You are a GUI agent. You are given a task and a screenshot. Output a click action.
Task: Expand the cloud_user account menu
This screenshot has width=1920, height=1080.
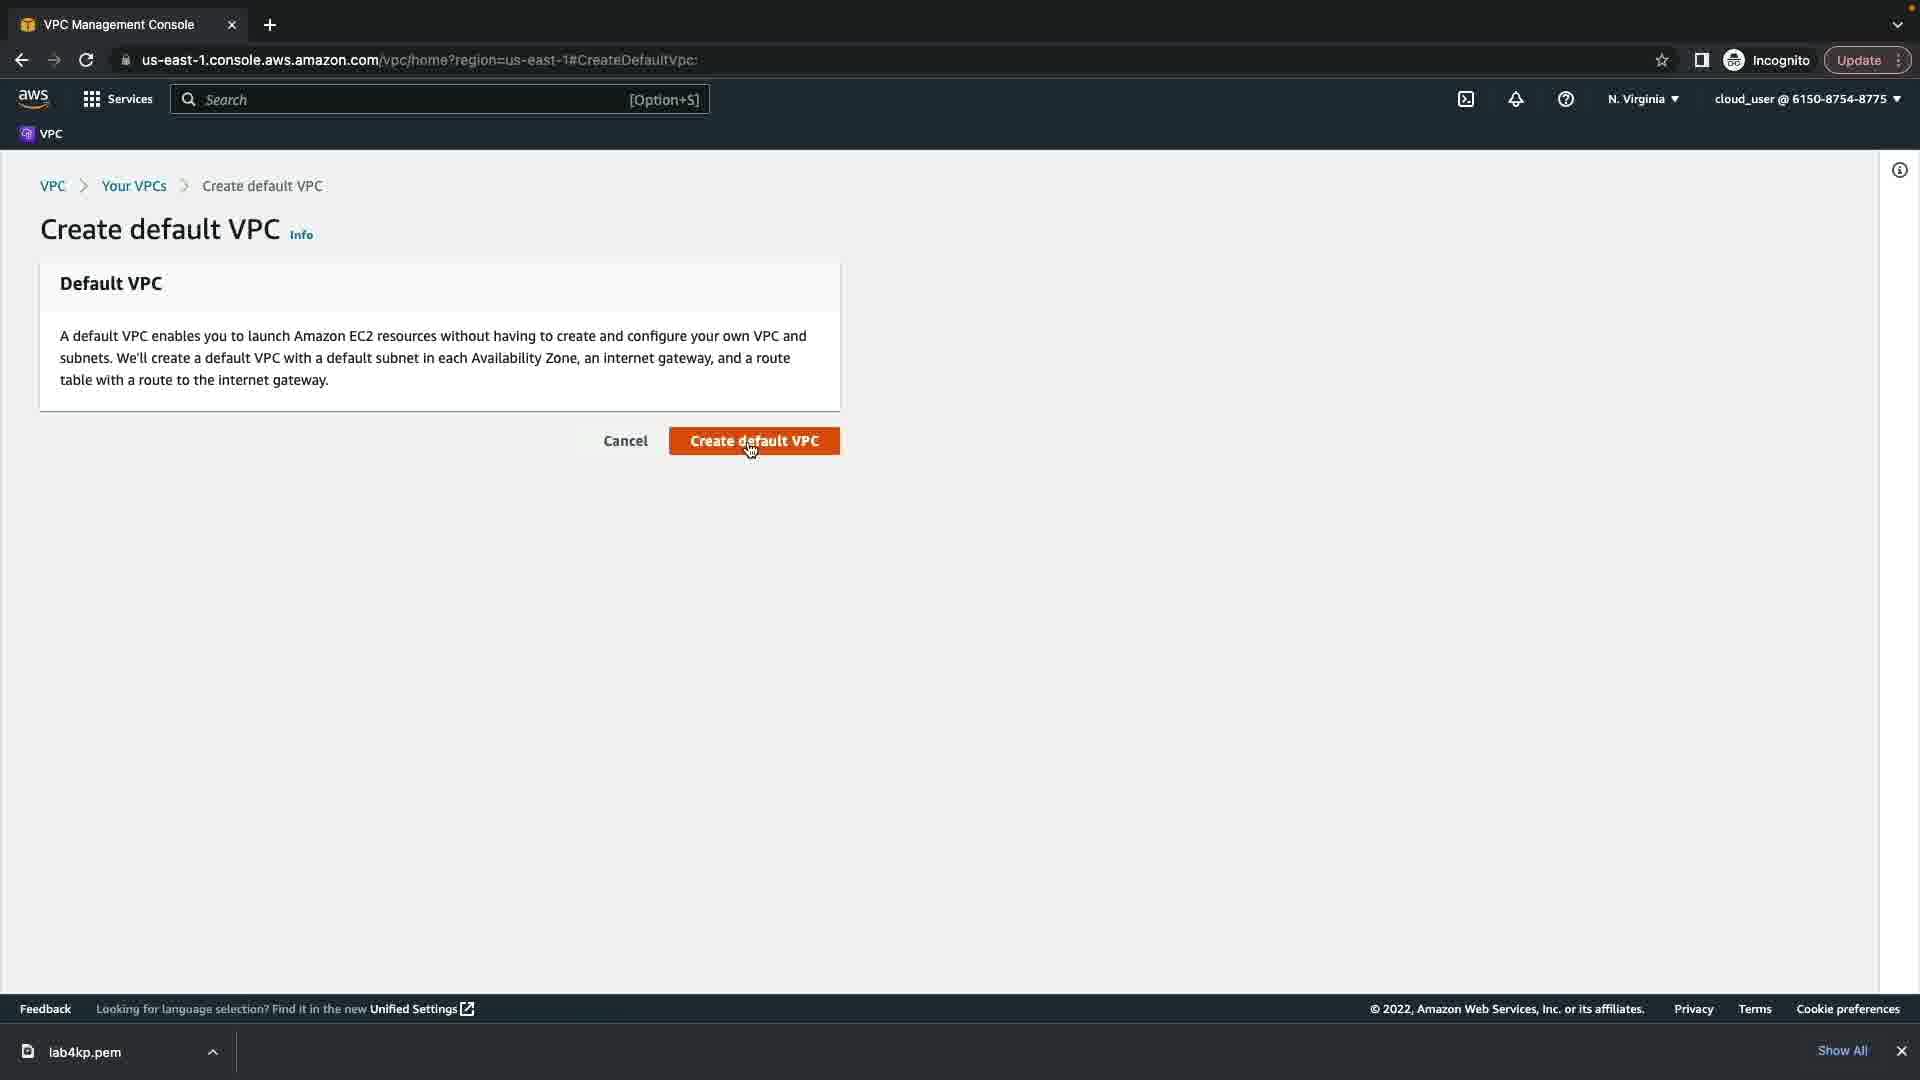click(1807, 99)
